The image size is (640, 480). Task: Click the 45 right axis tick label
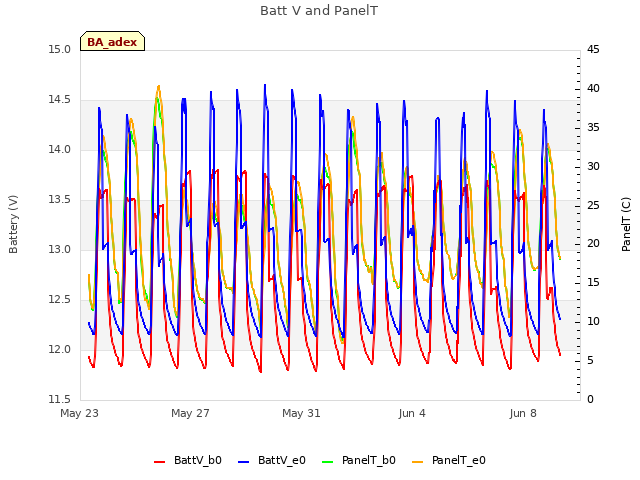(x=593, y=50)
